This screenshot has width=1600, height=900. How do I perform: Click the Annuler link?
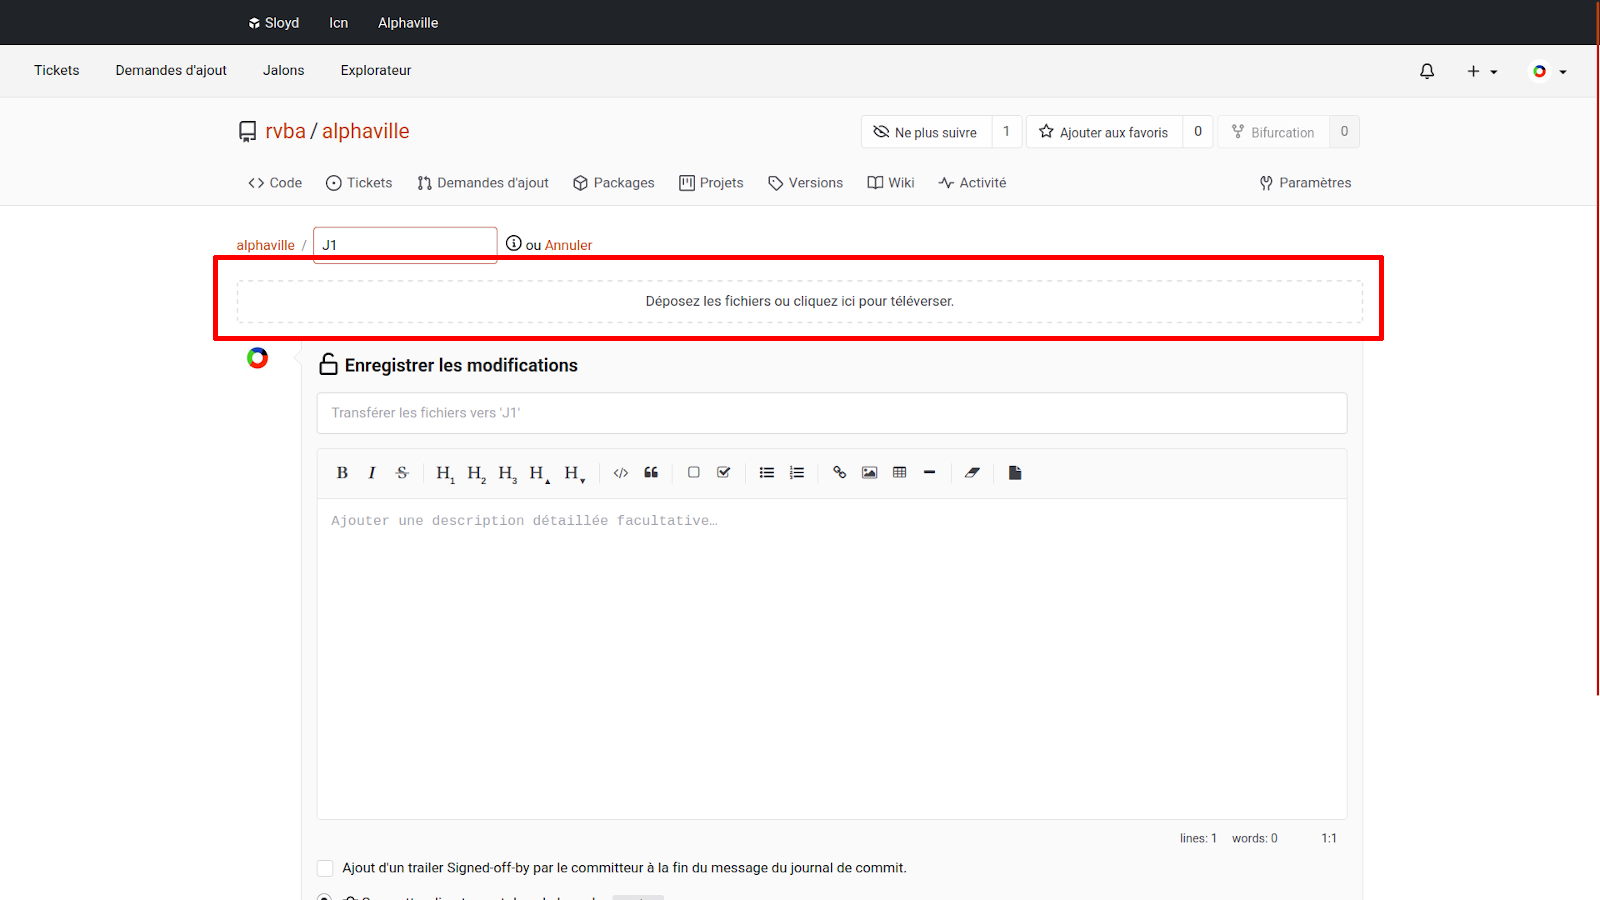(x=568, y=245)
